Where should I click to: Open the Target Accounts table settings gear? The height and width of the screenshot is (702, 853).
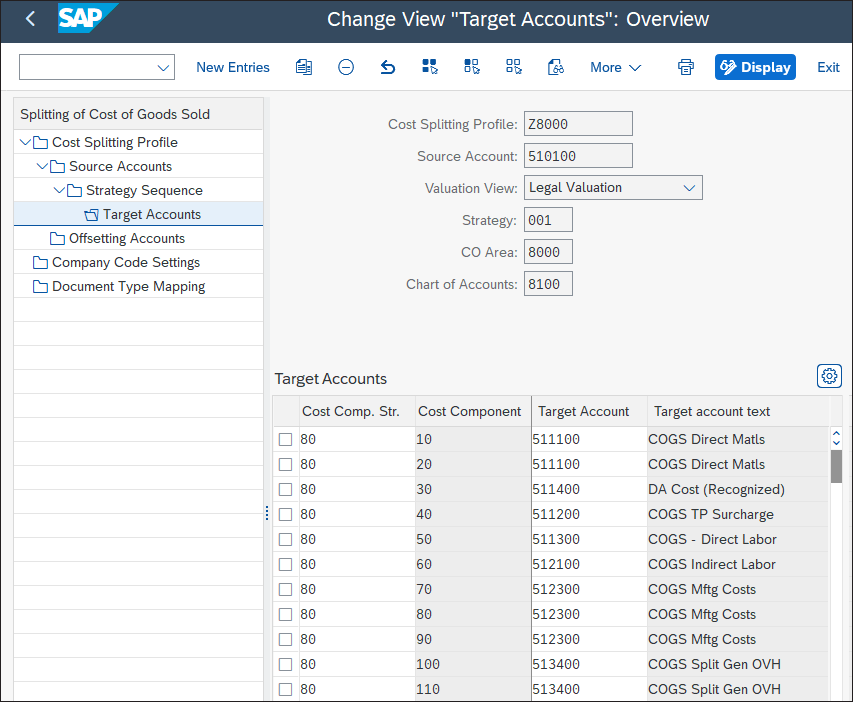(x=829, y=376)
